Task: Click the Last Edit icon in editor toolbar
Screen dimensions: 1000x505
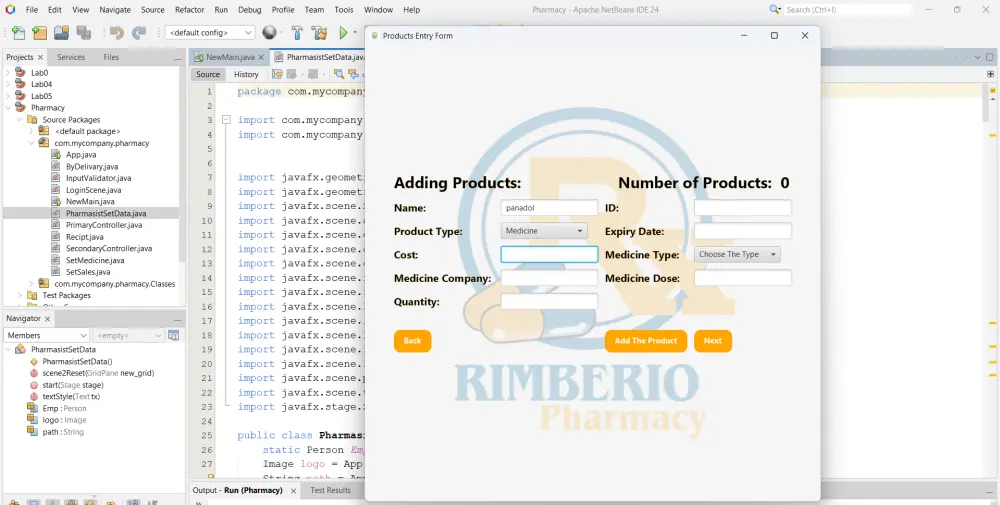Action: pos(352,74)
